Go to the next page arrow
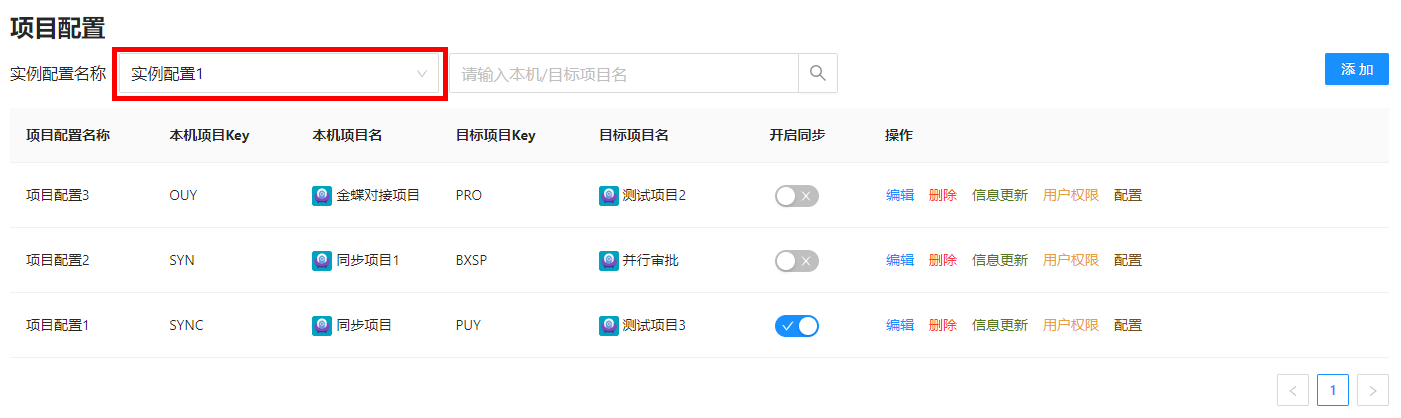 tap(1373, 389)
